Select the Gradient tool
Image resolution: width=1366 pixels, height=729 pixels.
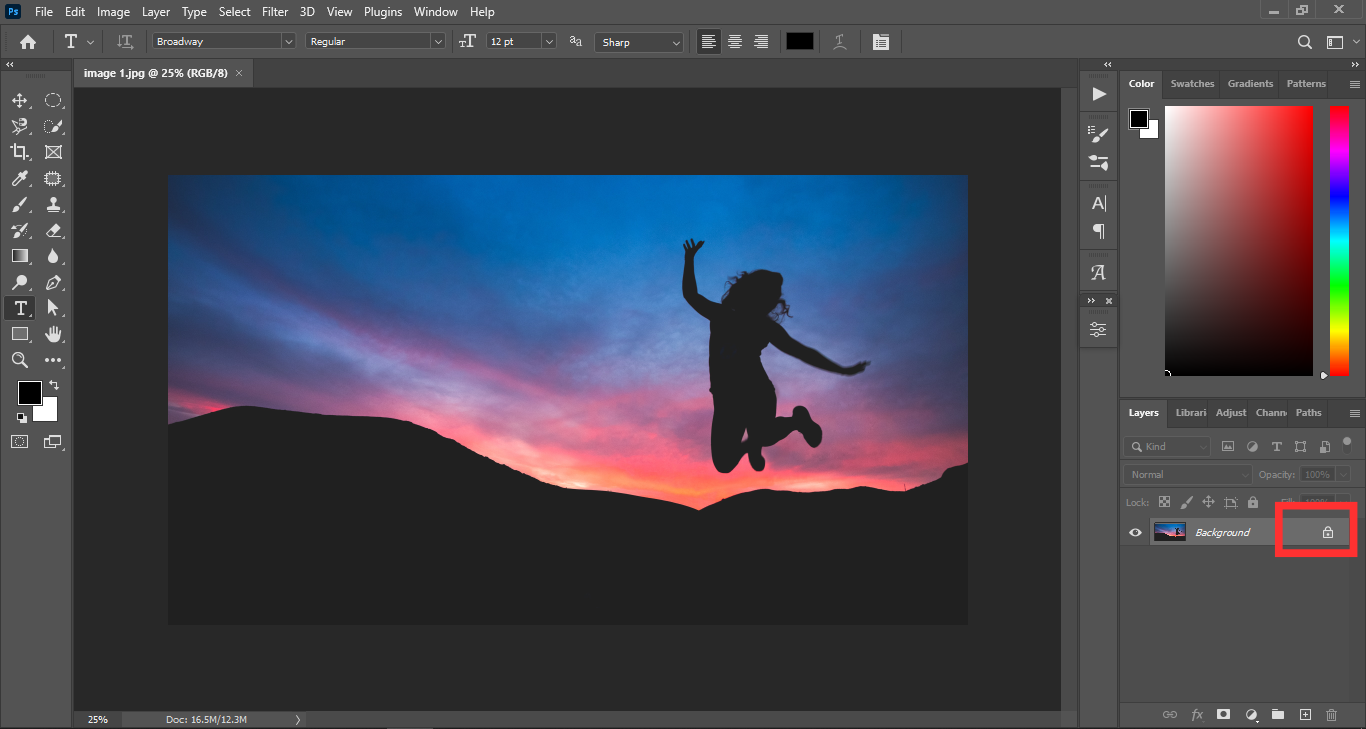pyautogui.click(x=19, y=256)
